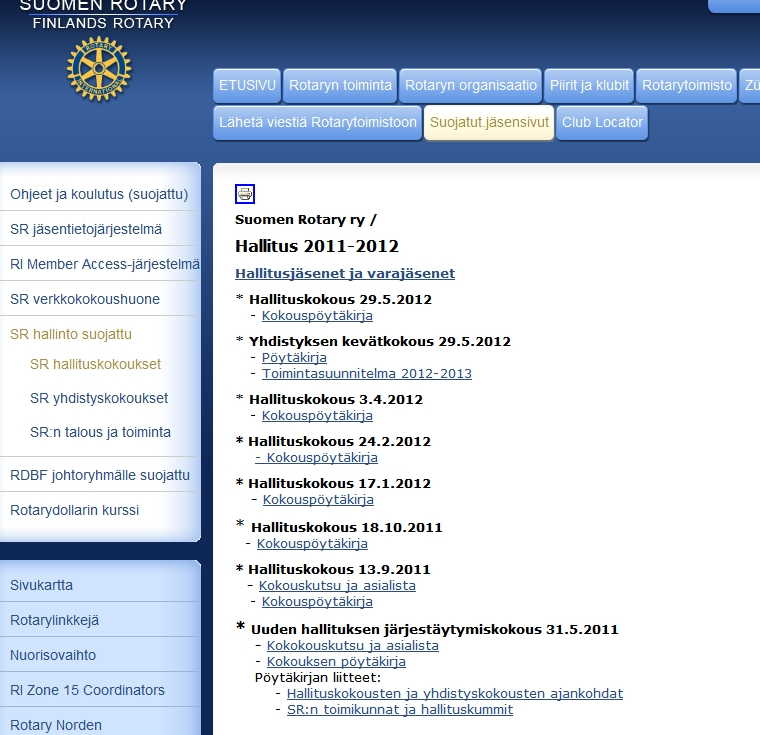This screenshot has height=735, width=760.
Task: Click the Pöytäkirjan liitteet: label
Action: click(x=318, y=678)
